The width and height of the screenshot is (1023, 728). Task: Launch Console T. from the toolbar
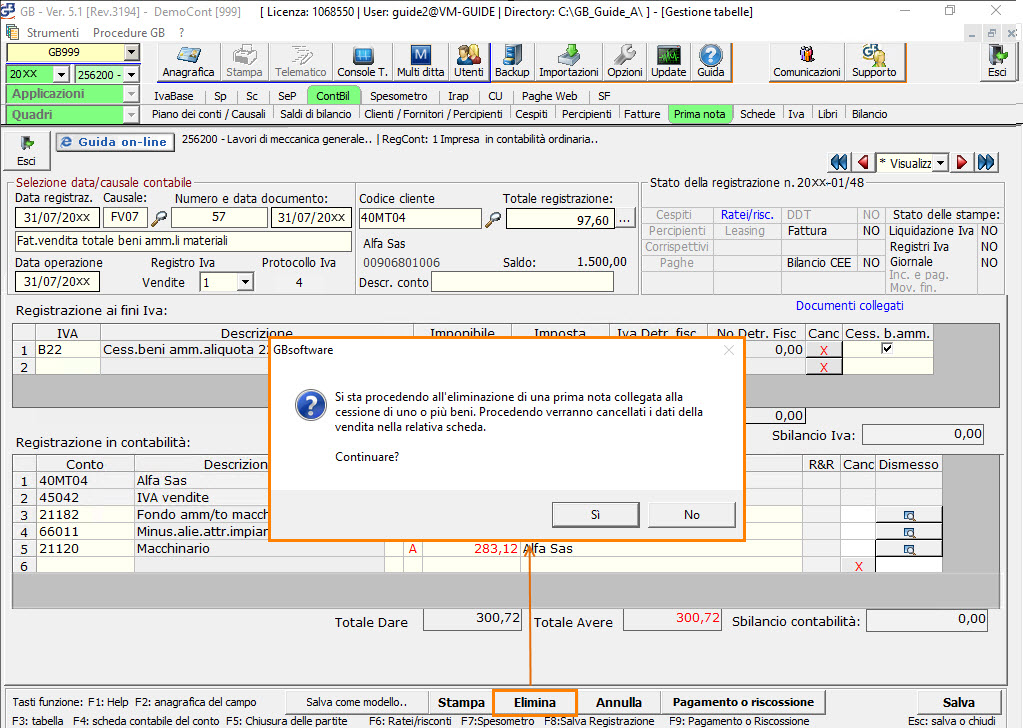pos(362,62)
